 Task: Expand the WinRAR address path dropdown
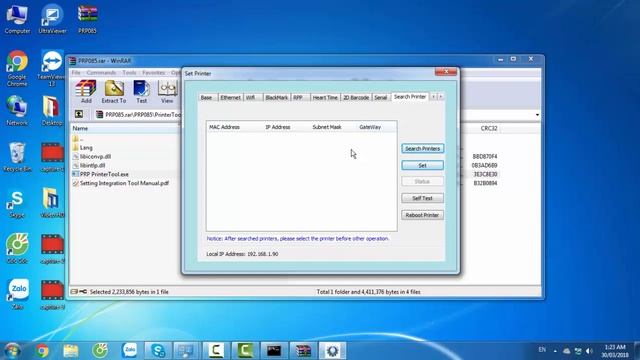[x=537, y=115]
